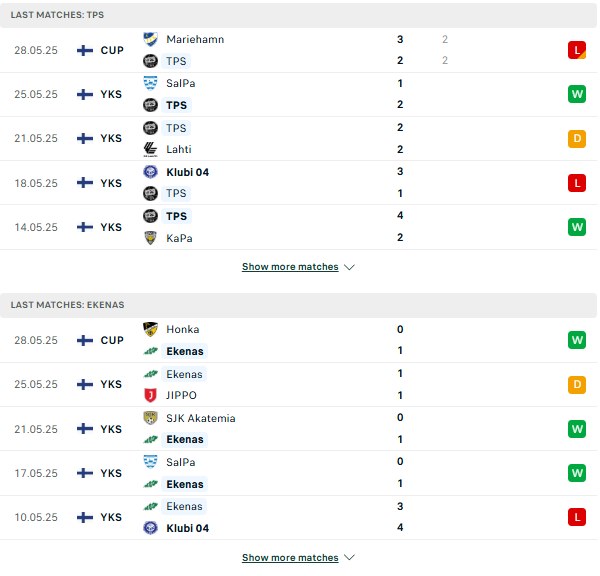Click the Mariehamn club crest icon
This screenshot has height=576, width=600.
(150, 39)
